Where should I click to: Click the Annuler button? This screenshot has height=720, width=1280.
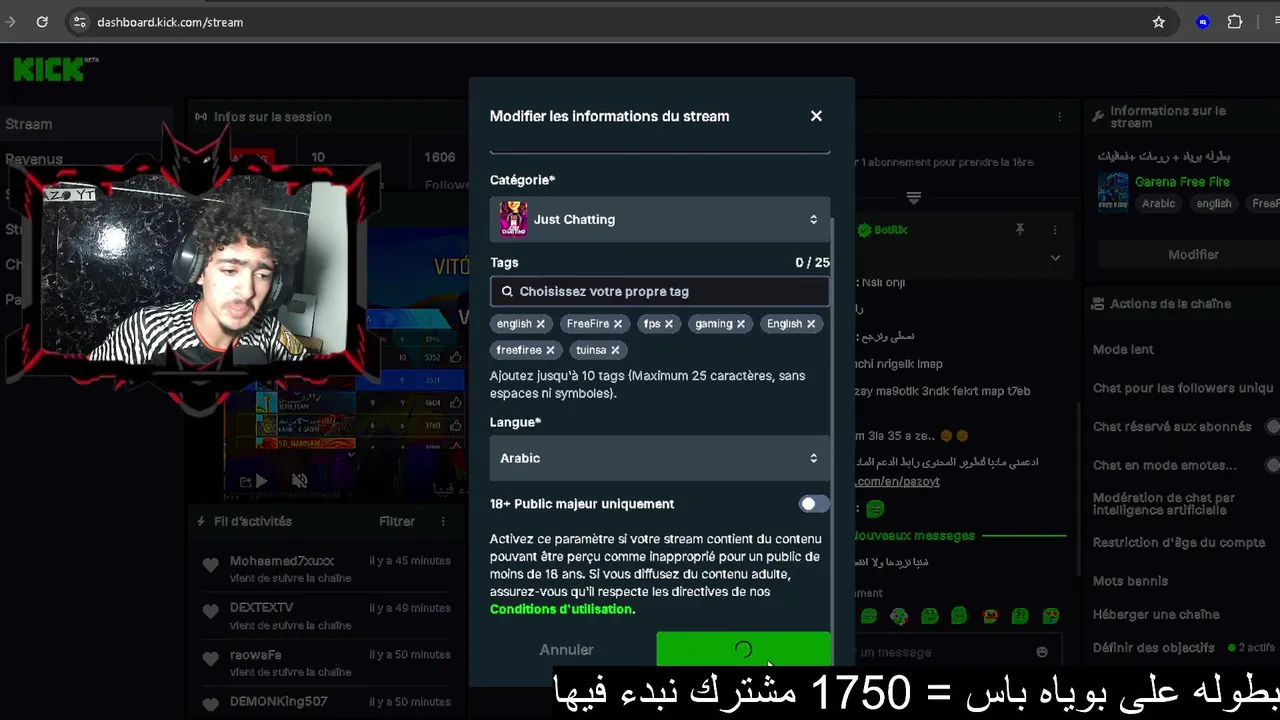pos(566,650)
